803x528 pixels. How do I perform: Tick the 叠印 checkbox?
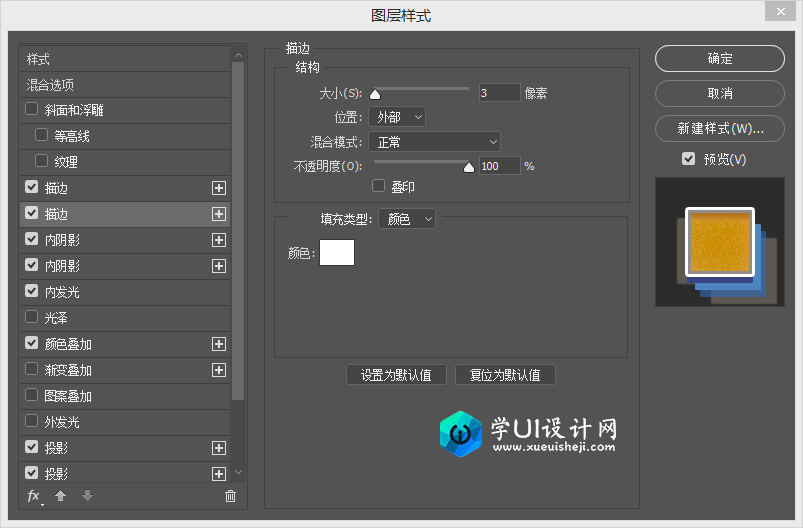coord(378,186)
